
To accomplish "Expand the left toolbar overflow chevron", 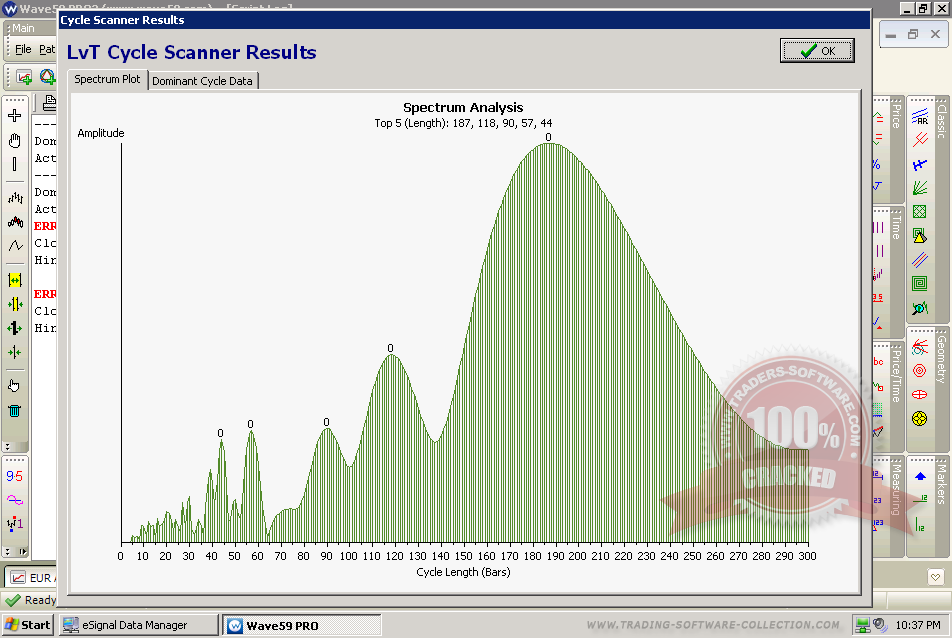I will pyautogui.click(x=7, y=446).
